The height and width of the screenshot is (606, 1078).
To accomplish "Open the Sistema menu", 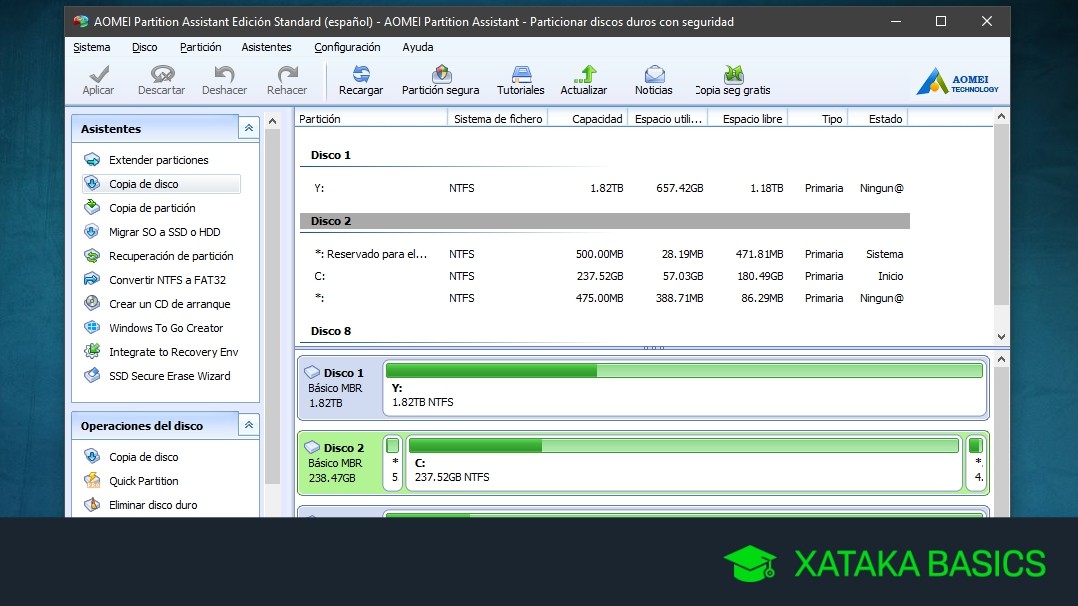I will coord(91,47).
